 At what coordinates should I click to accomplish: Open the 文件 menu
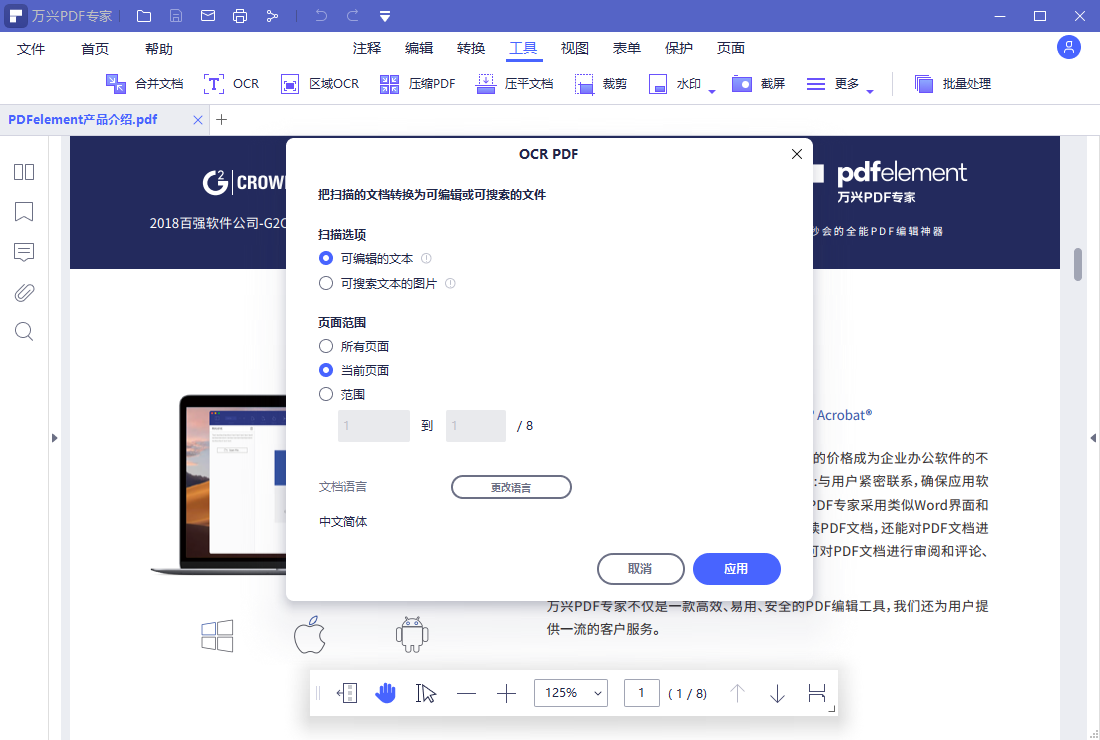31,48
